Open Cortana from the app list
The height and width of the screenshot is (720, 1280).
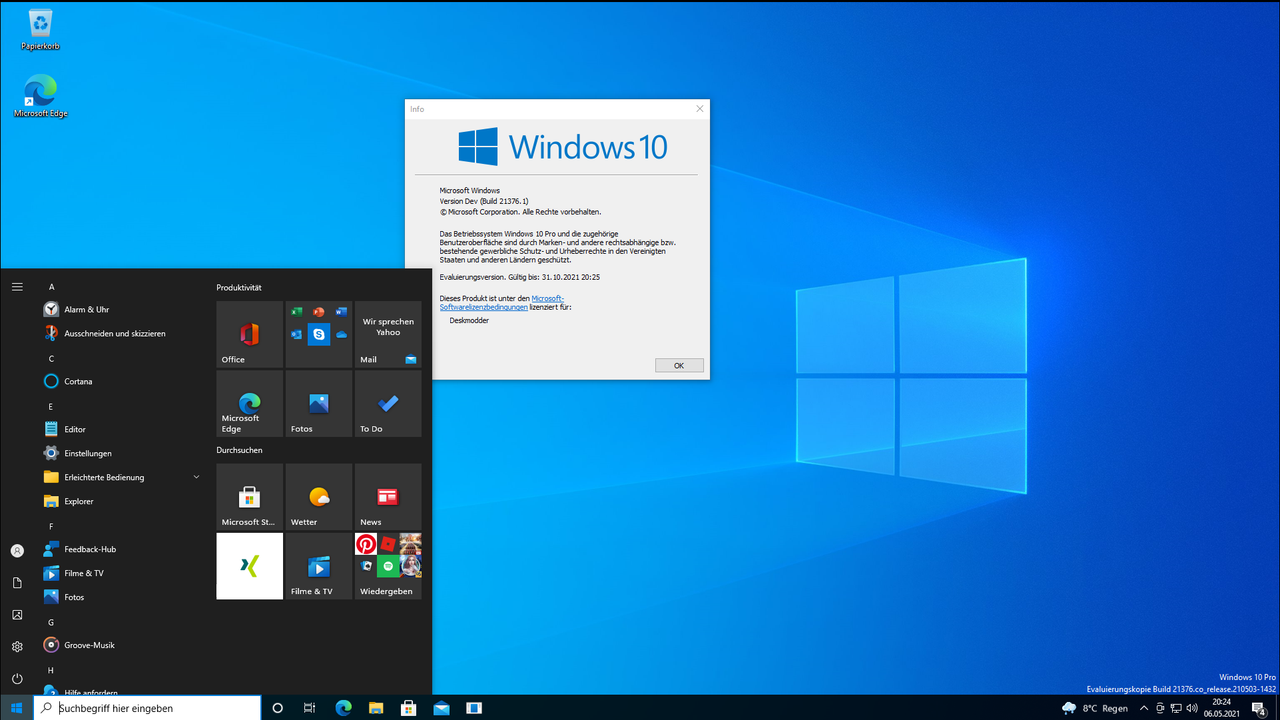tap(120, 381)
